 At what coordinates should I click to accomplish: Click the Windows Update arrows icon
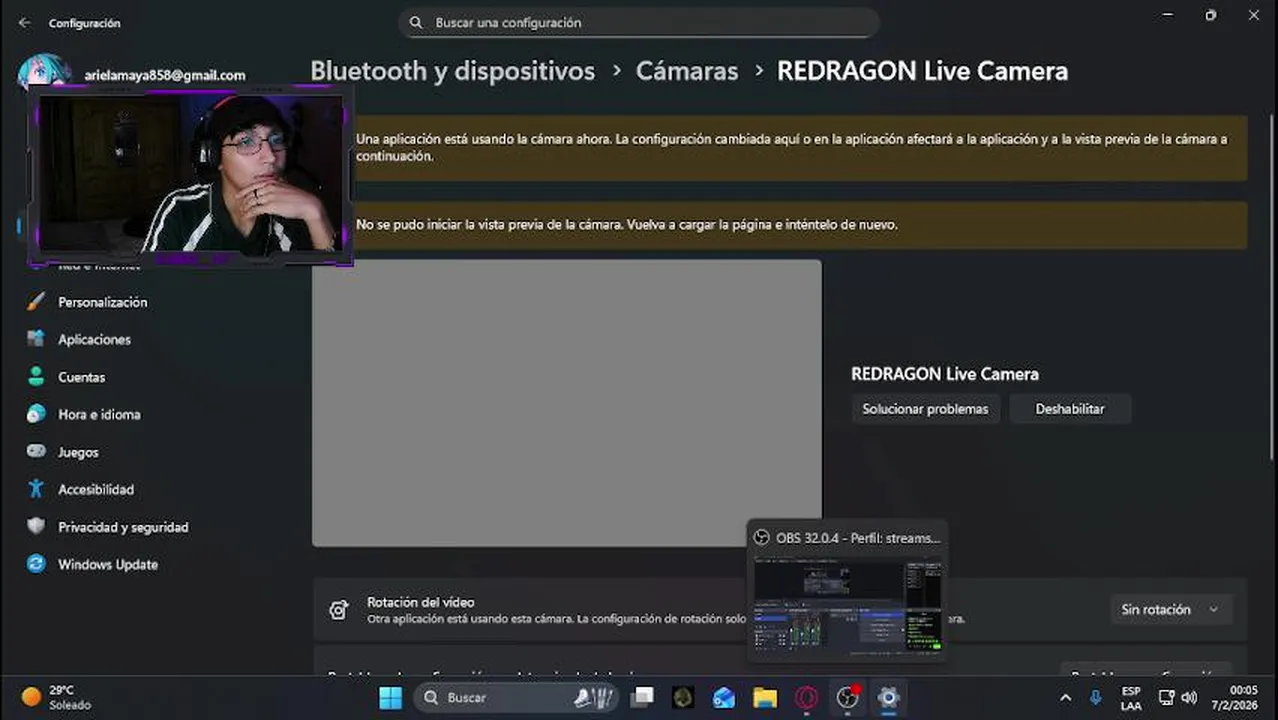[x=36, y=564]
